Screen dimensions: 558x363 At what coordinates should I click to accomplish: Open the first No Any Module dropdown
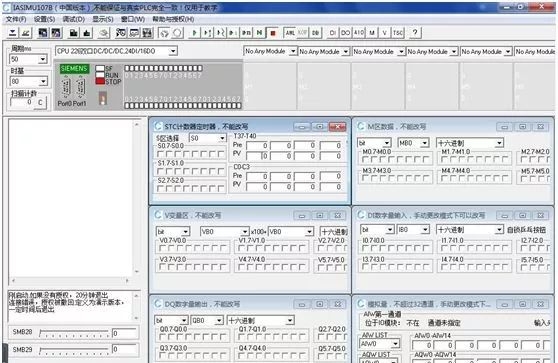click(293, 52)
